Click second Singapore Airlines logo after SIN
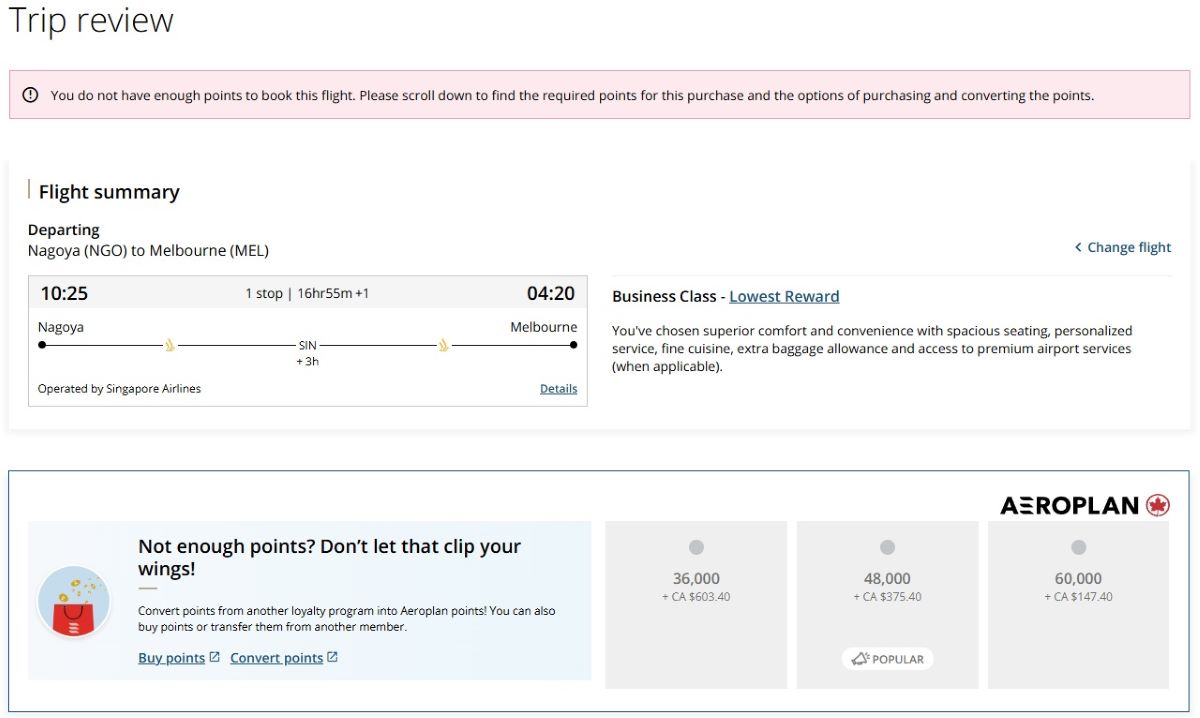The image size is (1200, 718). point(442,346)
